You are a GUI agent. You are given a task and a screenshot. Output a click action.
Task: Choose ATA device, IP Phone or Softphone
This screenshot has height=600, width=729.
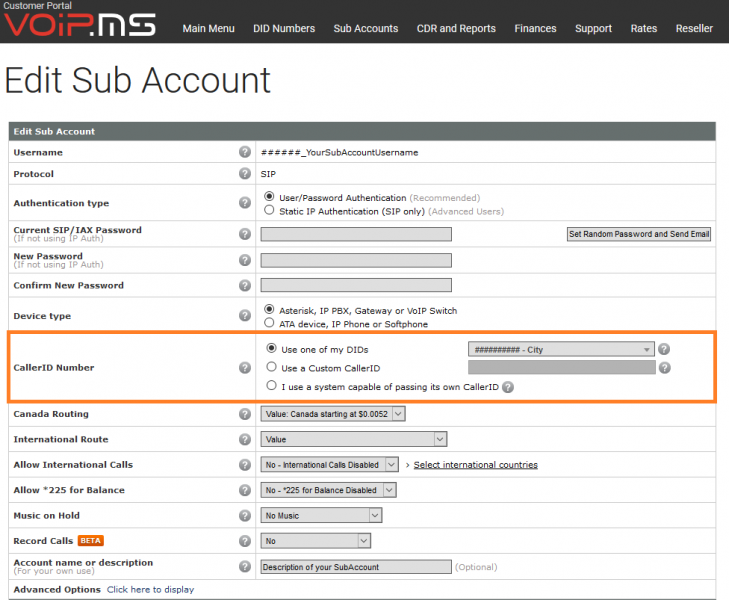pyautogui.click(x=269, y=323)
